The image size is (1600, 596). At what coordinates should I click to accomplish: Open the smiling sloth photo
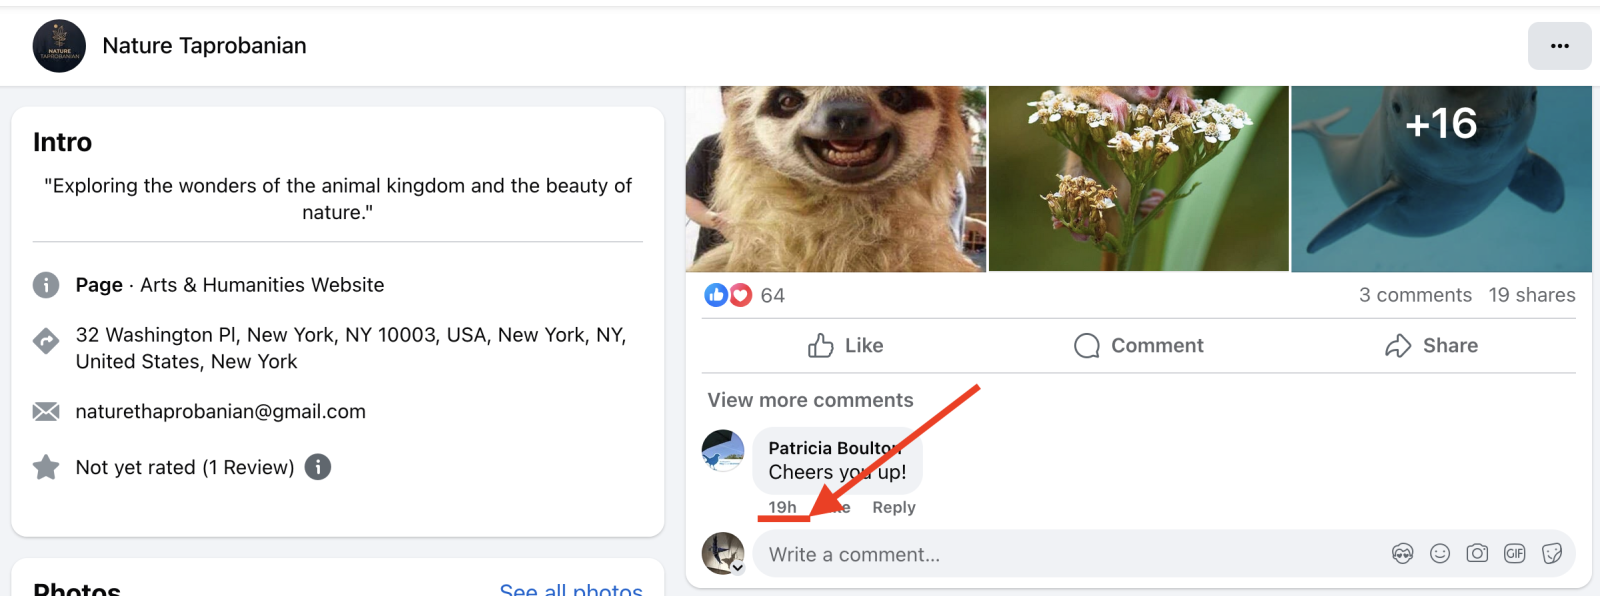[836, 178]
